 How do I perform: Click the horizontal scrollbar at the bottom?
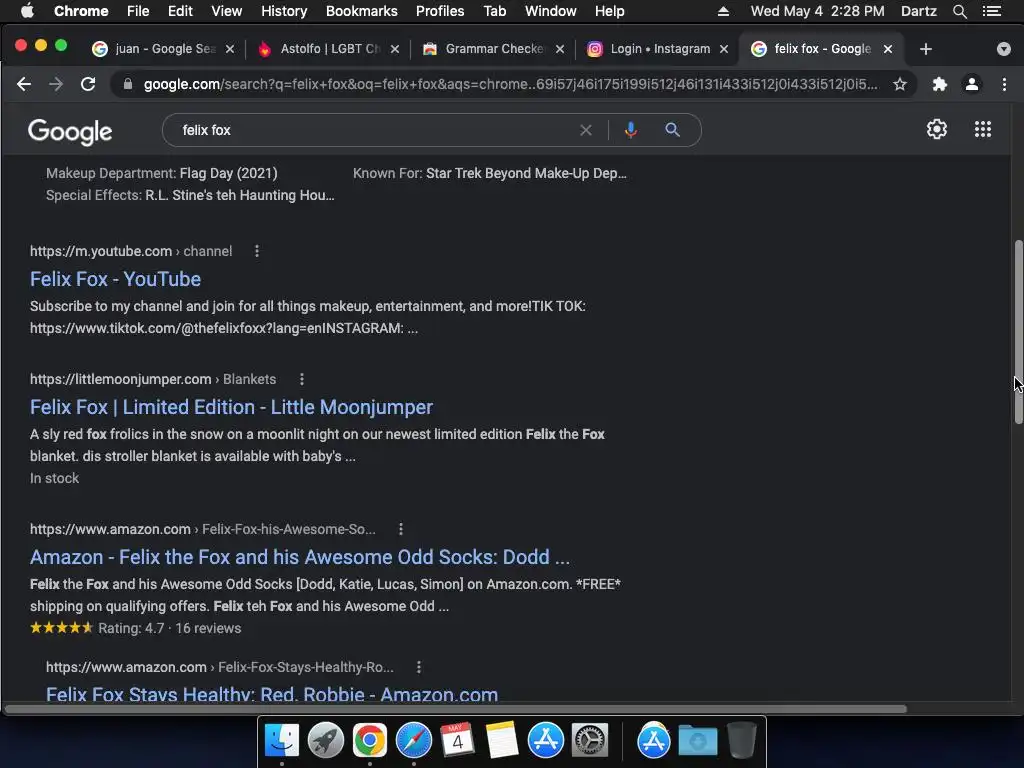tap(455, 709)
